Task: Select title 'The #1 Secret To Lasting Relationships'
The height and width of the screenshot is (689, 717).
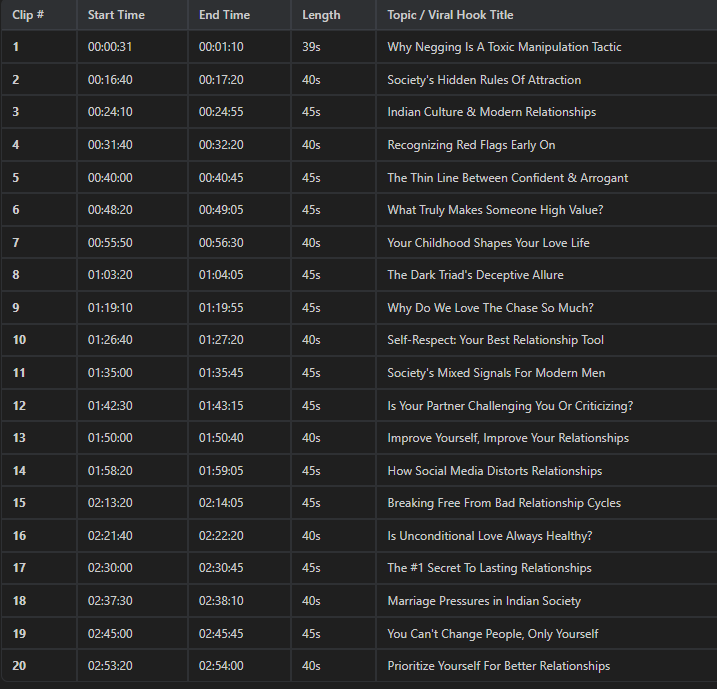Action: tap(489, 567)
